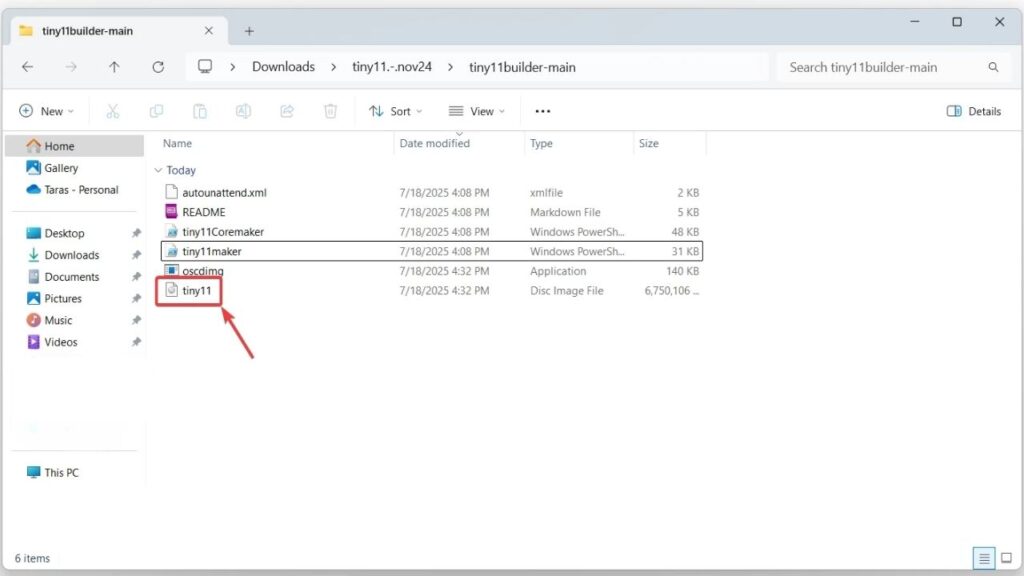Click the autounattend.xml file icon
1024x576 pixels.
171,192
